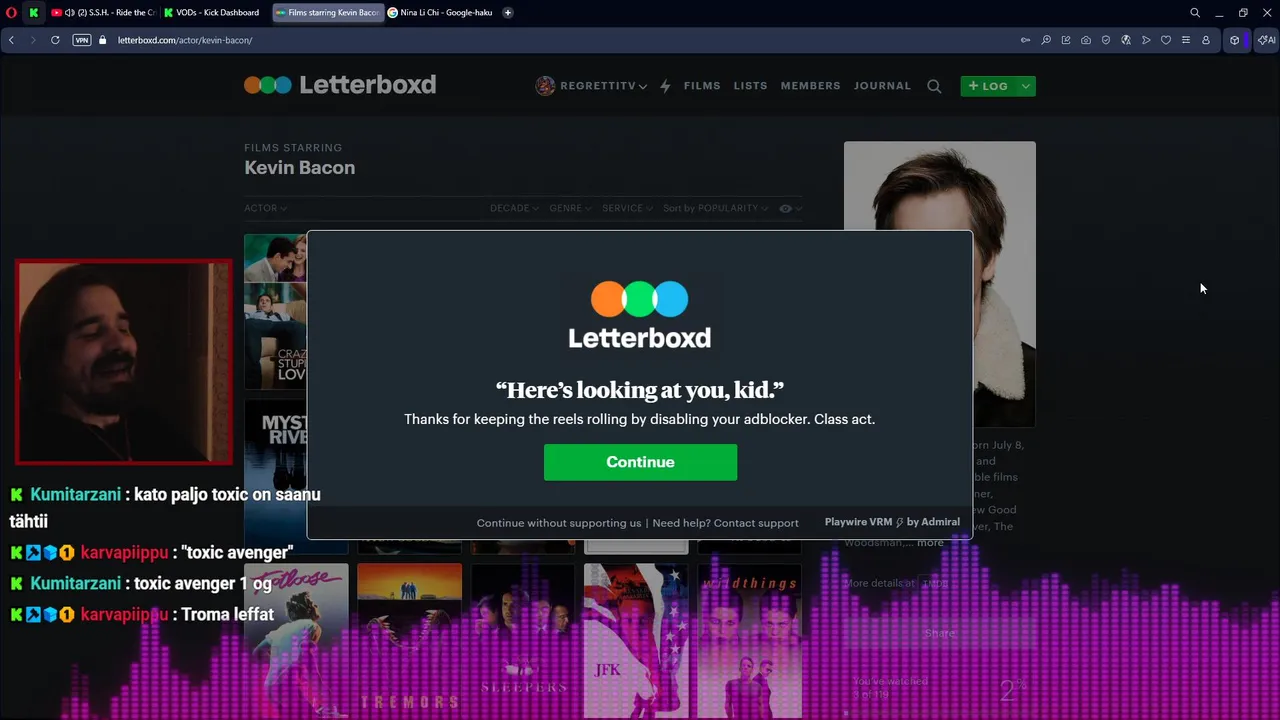Bookmark page with the heart icon
The height and width of the screenshot is (720, 1280).
(1166, 40)
